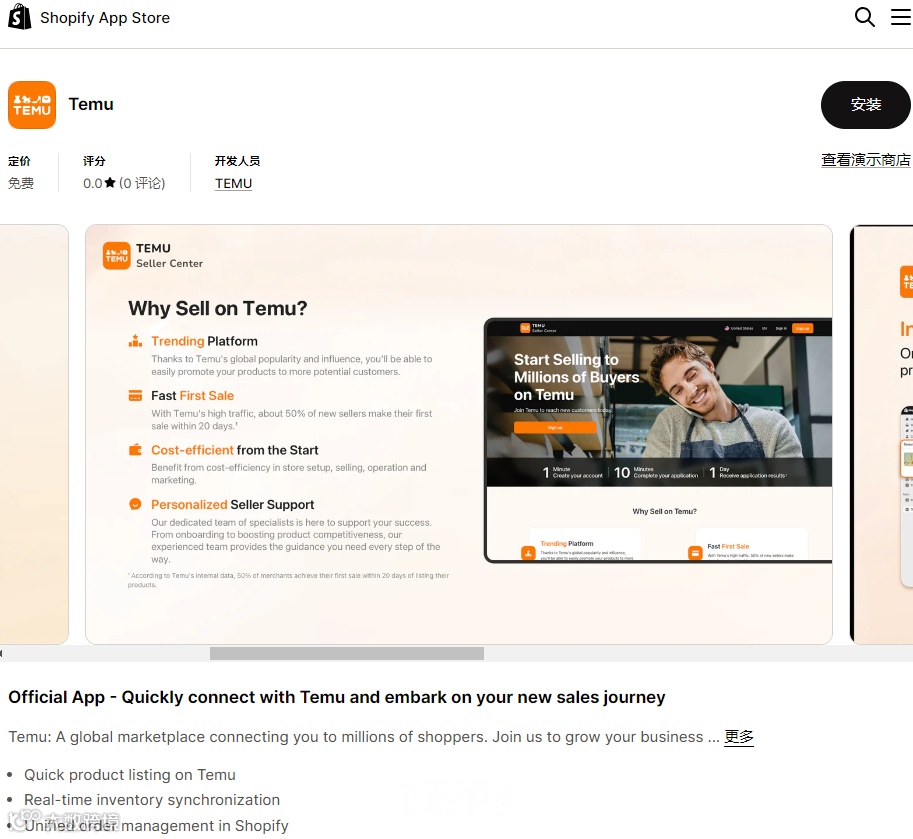Click the 安装 install button
This screenshot has width=913, height=839.
(865, 105)
